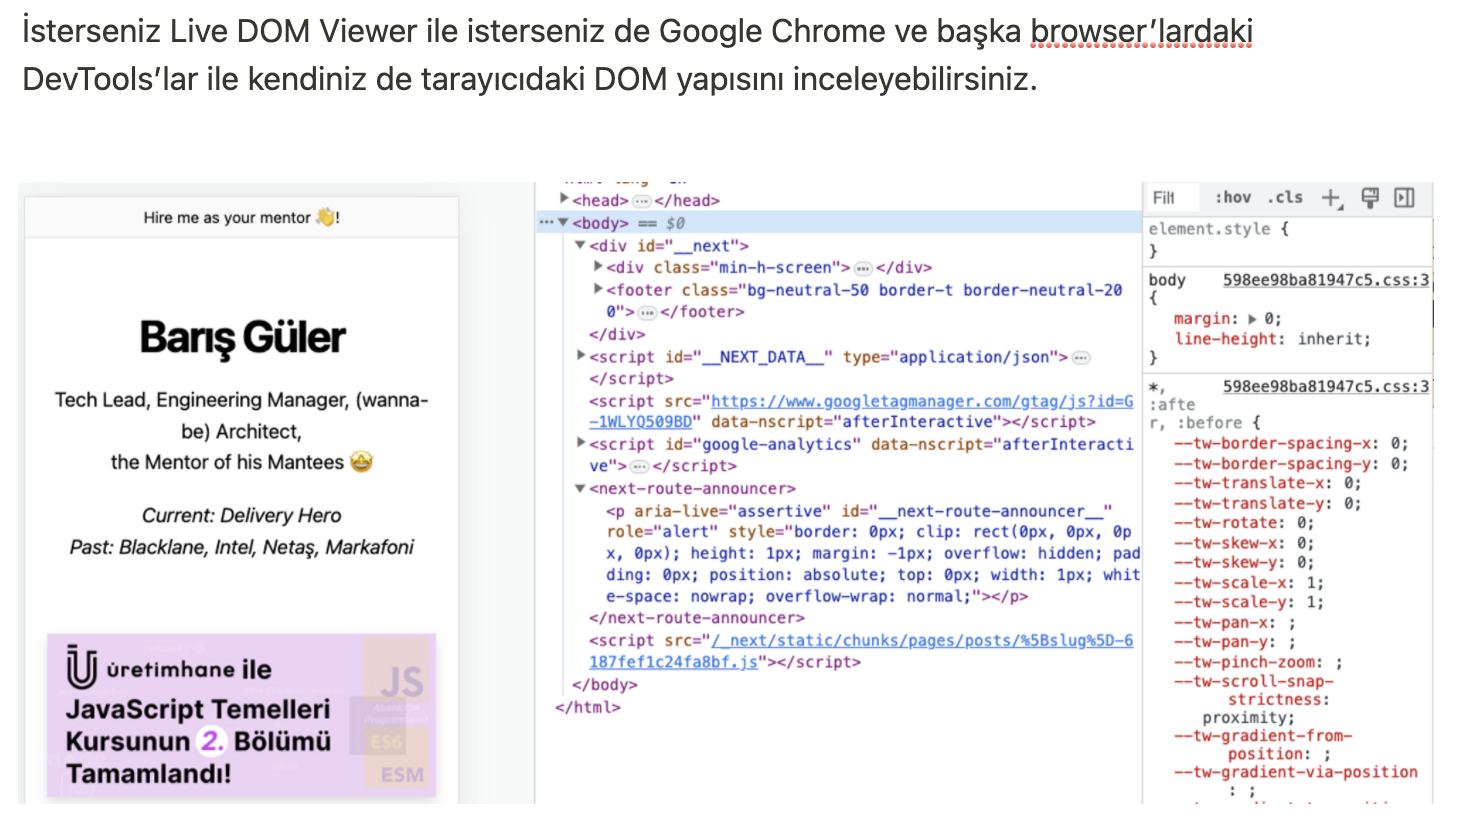The width and height of the screenshot is (1462, 828).
Task: Open the googletagmanager gtag script link
Action: [861, 411]
